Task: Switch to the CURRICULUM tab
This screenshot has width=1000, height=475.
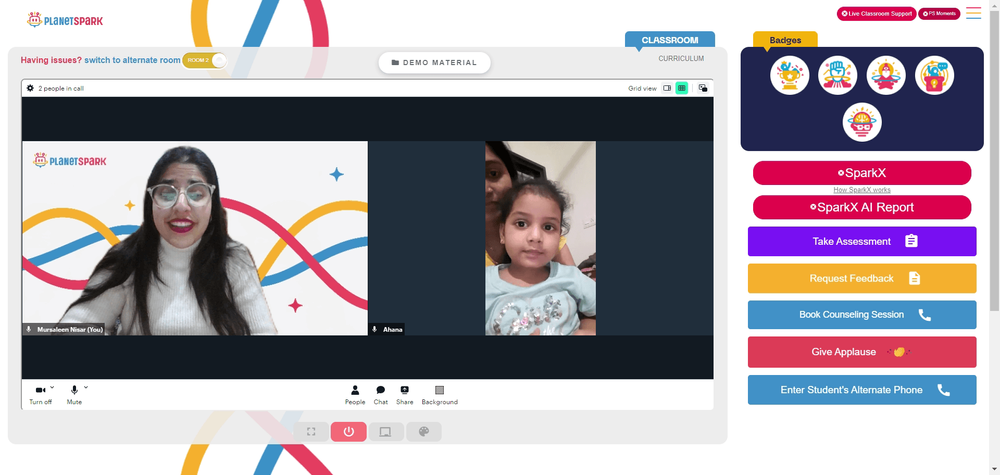Action: (x=681, y=59)
